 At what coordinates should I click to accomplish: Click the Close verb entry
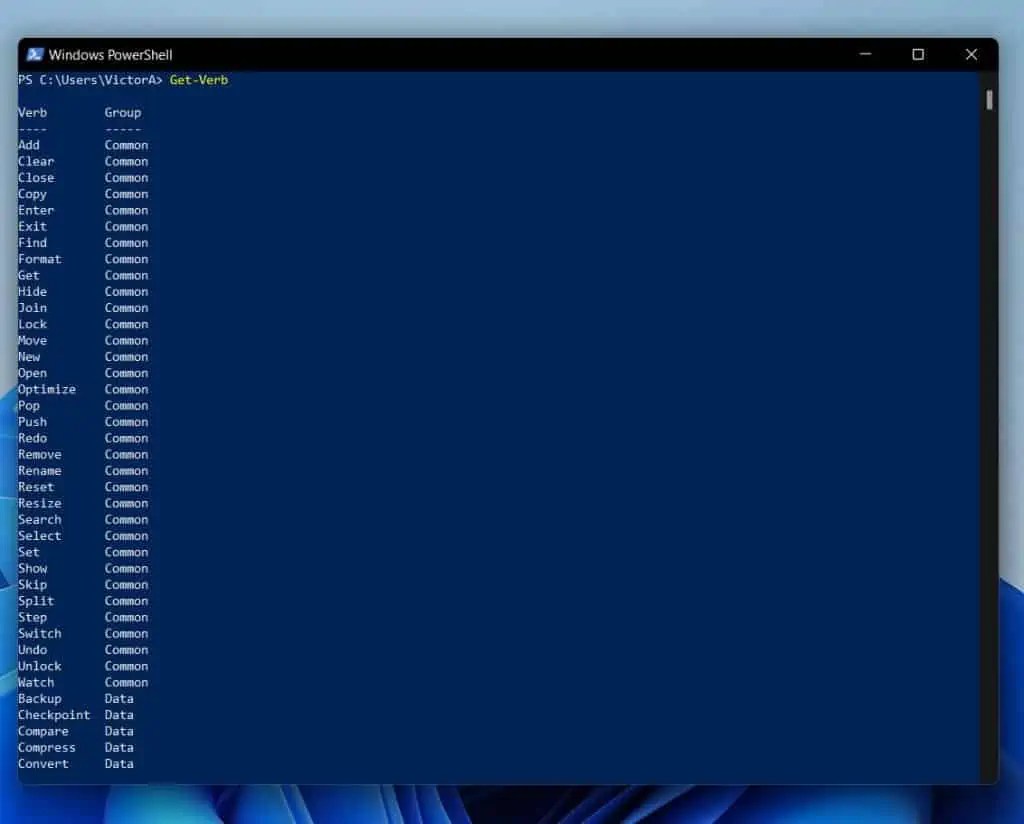36,178
